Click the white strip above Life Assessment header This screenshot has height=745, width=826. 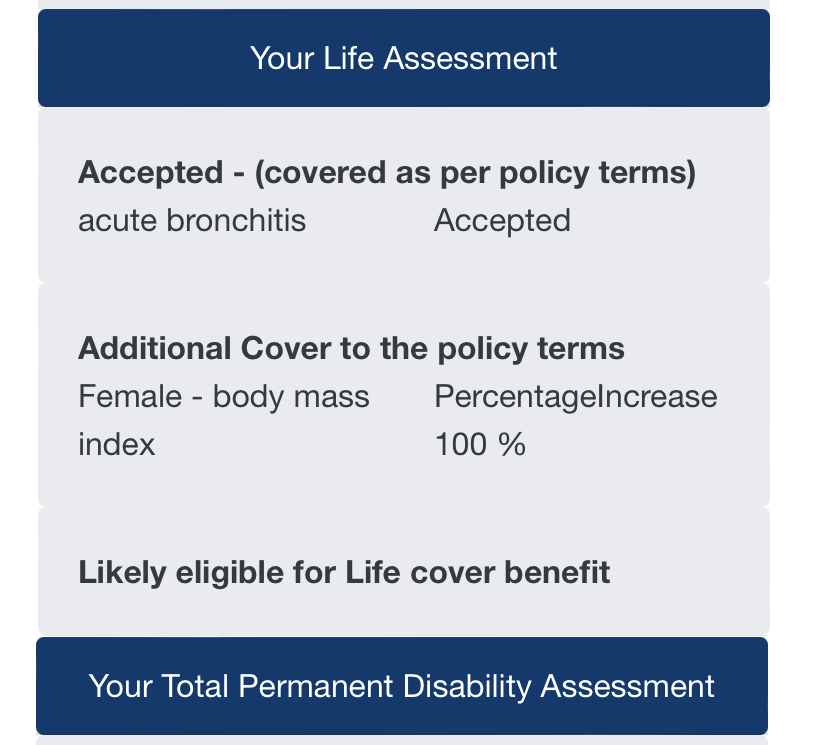403,4
